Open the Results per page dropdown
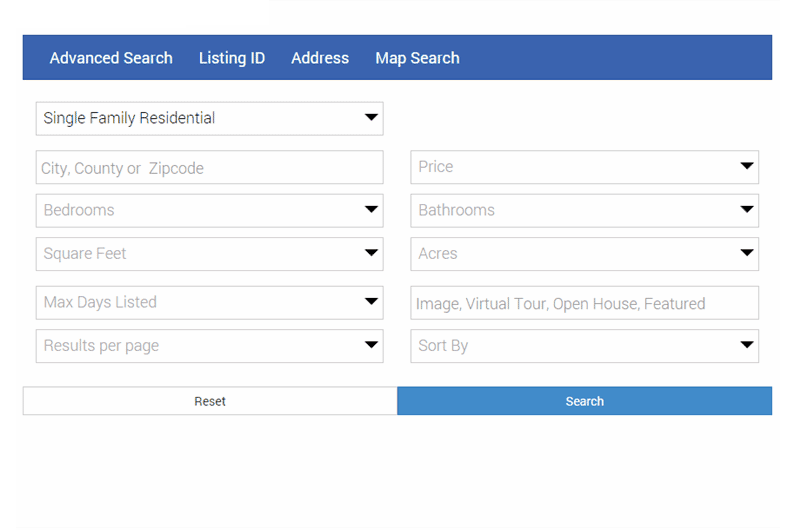This screenshot has height=530, width=800. 209,346
